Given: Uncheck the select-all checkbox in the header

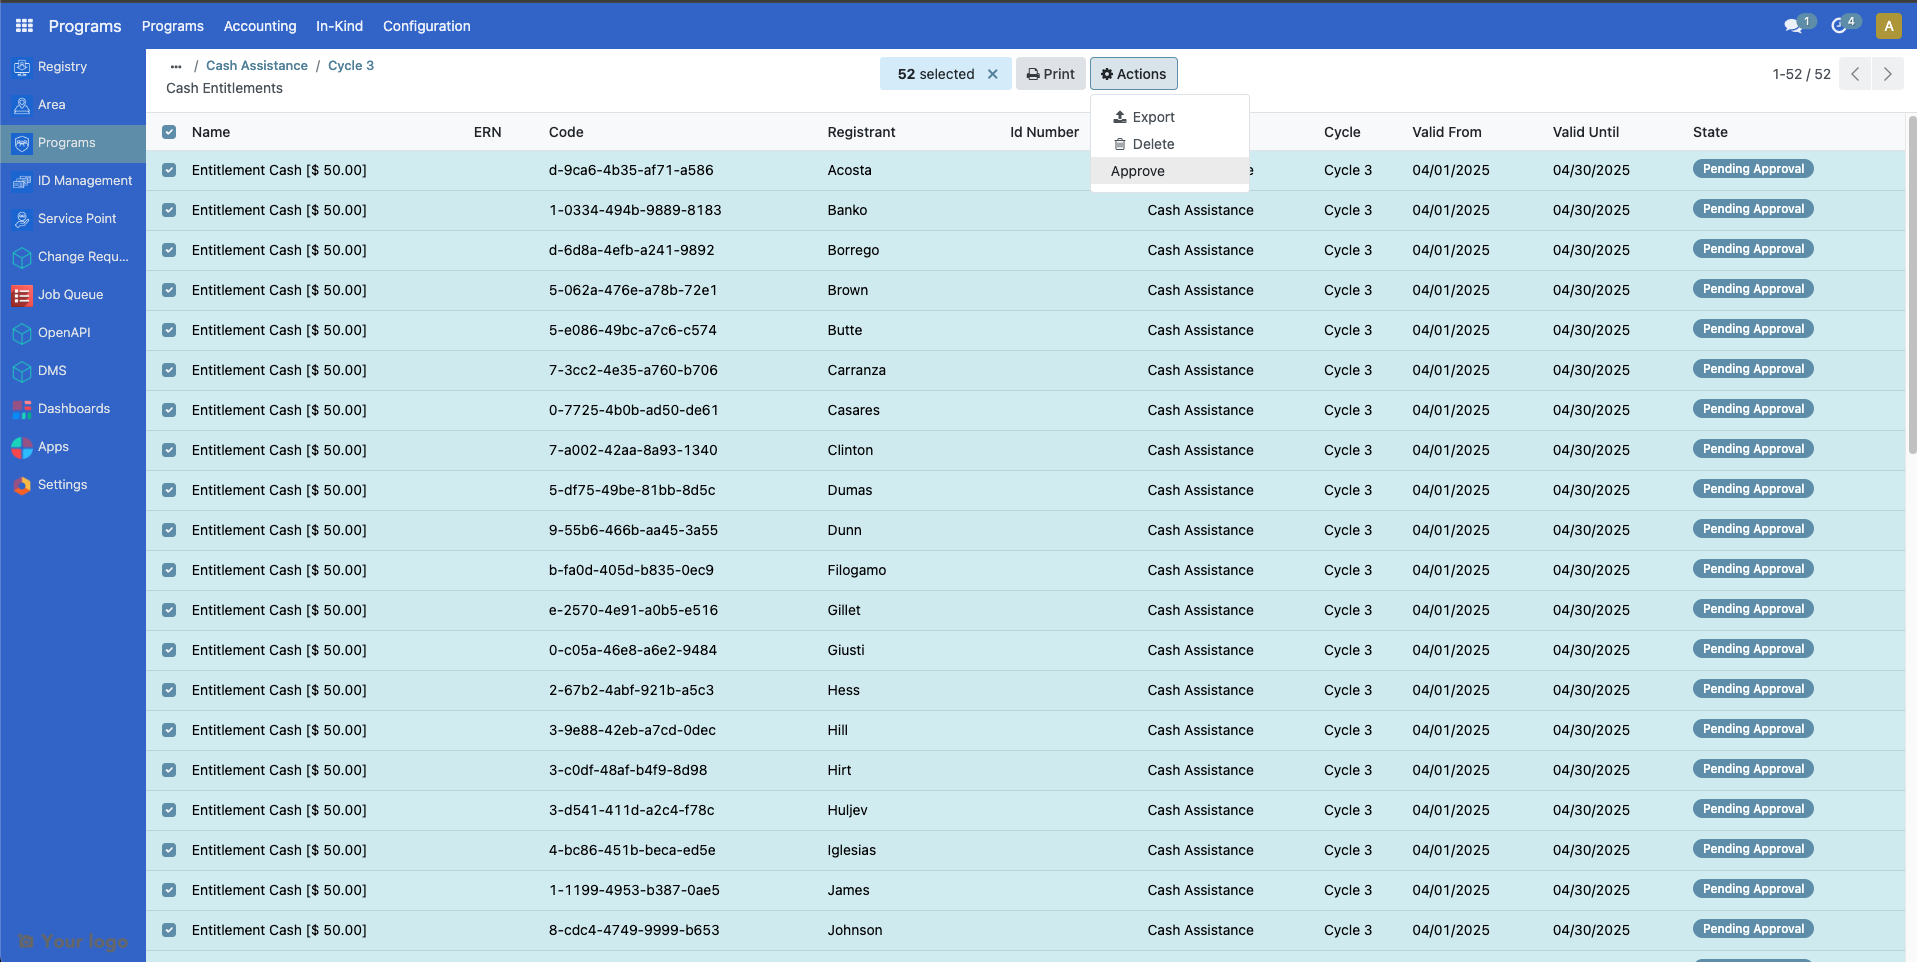Looking at the screenshot, I should (169, 131).
